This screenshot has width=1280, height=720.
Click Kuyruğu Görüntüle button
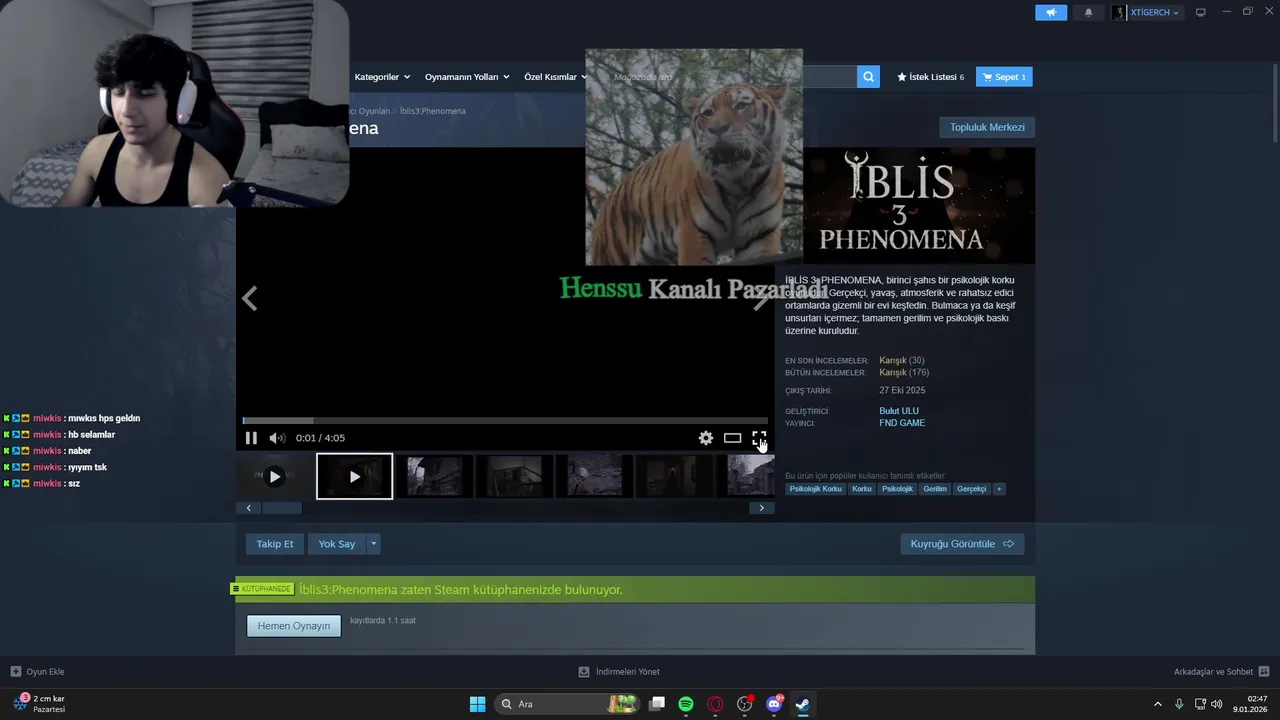pyautogui.click(x=962, y=544)
